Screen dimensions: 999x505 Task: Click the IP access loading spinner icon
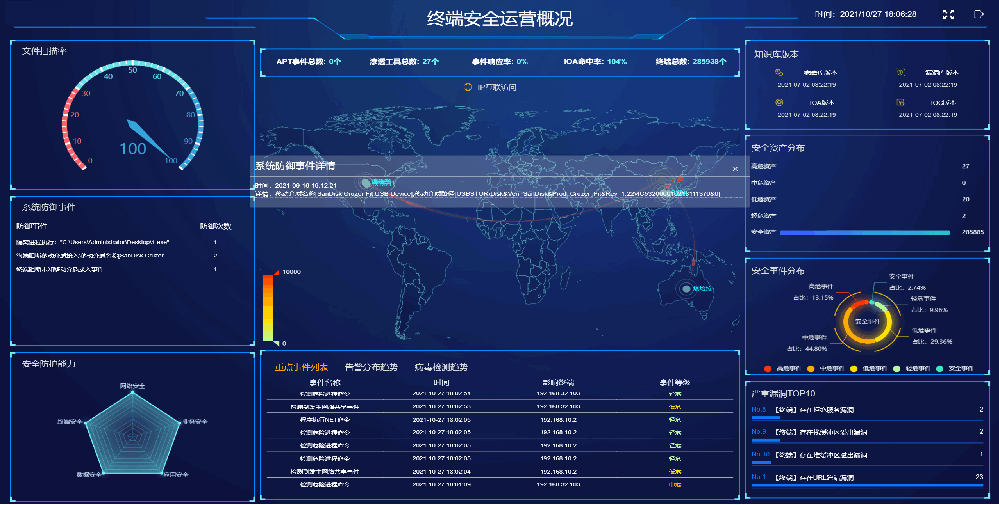click(467, 88)
